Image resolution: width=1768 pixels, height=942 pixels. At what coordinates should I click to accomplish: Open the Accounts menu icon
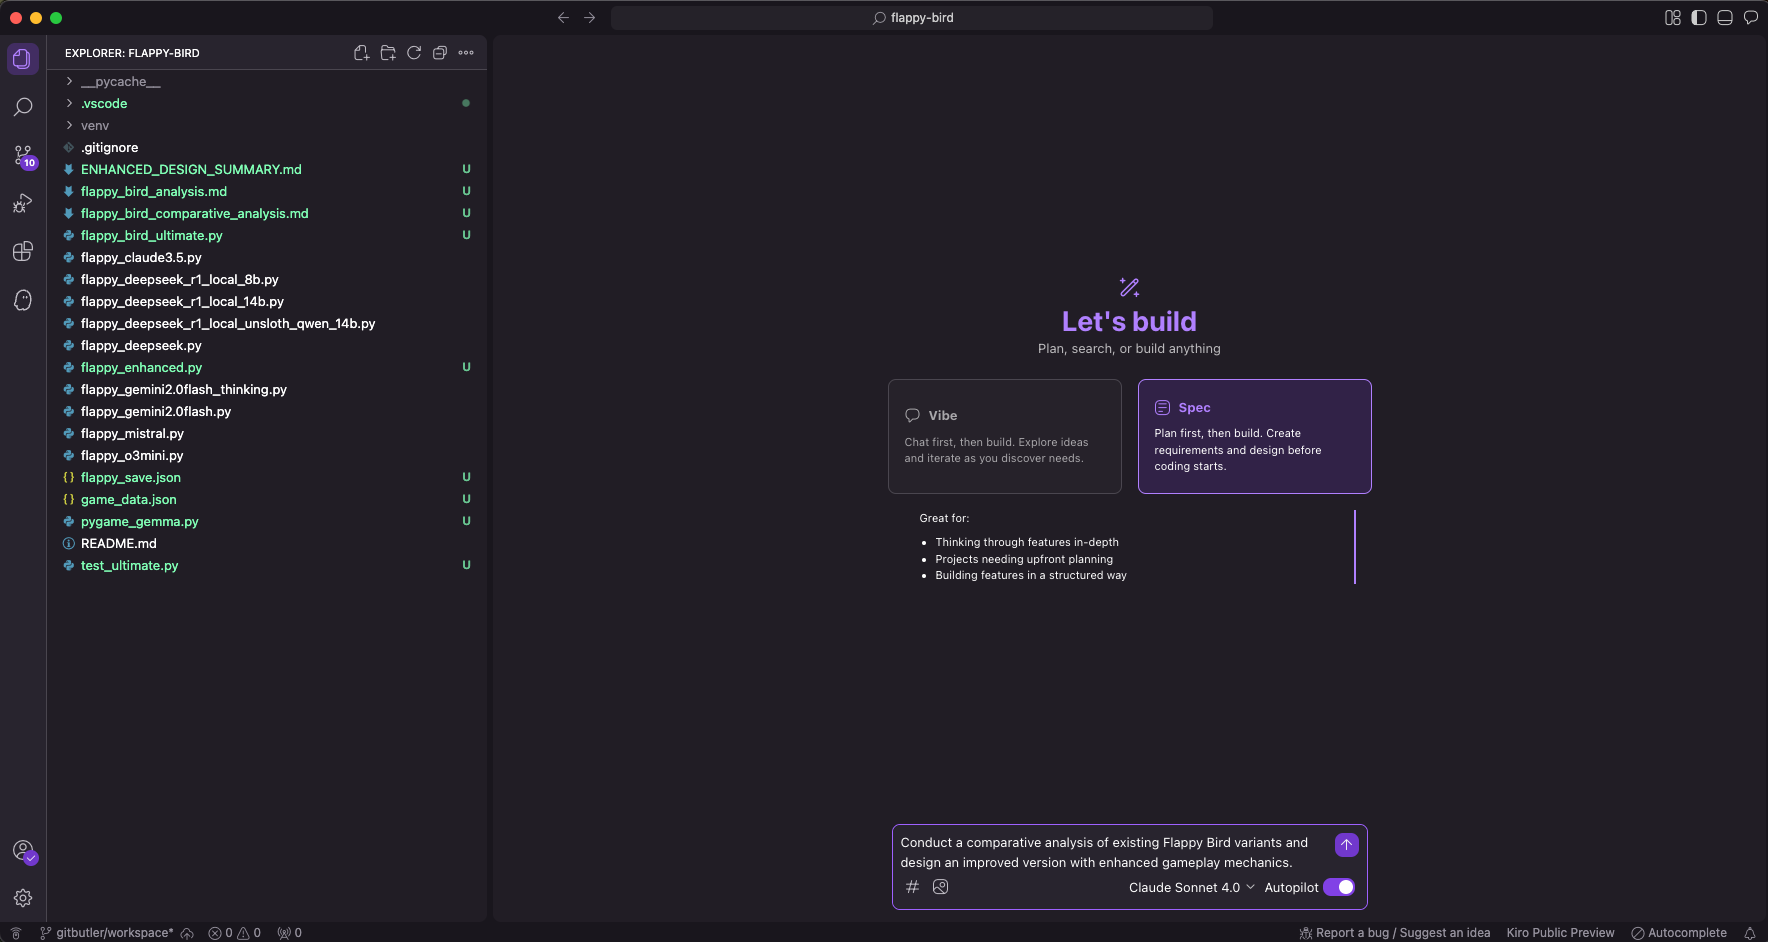[24, 851]
